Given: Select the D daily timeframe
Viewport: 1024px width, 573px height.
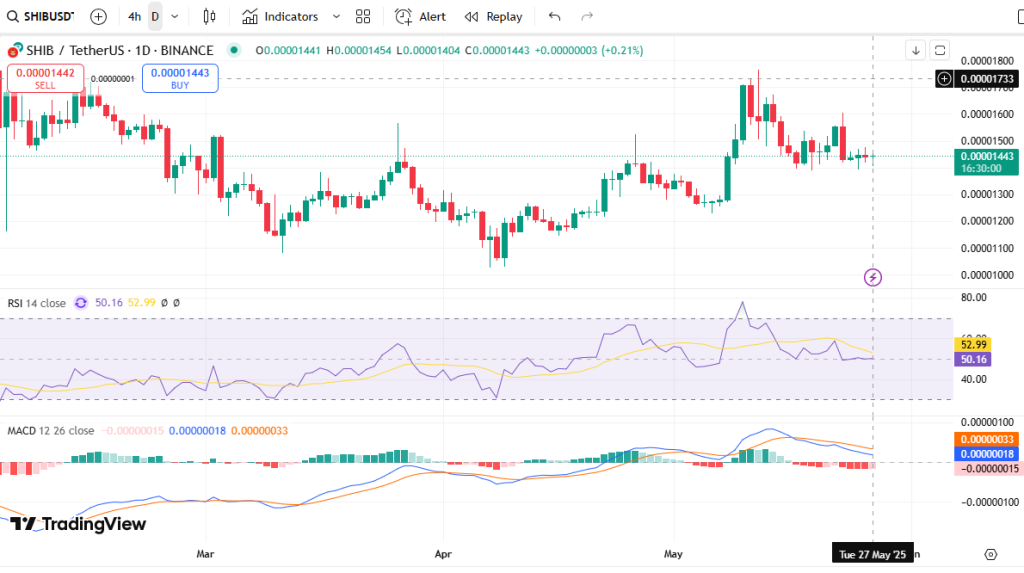Looking at the screenshot, I should pos(155,16).
